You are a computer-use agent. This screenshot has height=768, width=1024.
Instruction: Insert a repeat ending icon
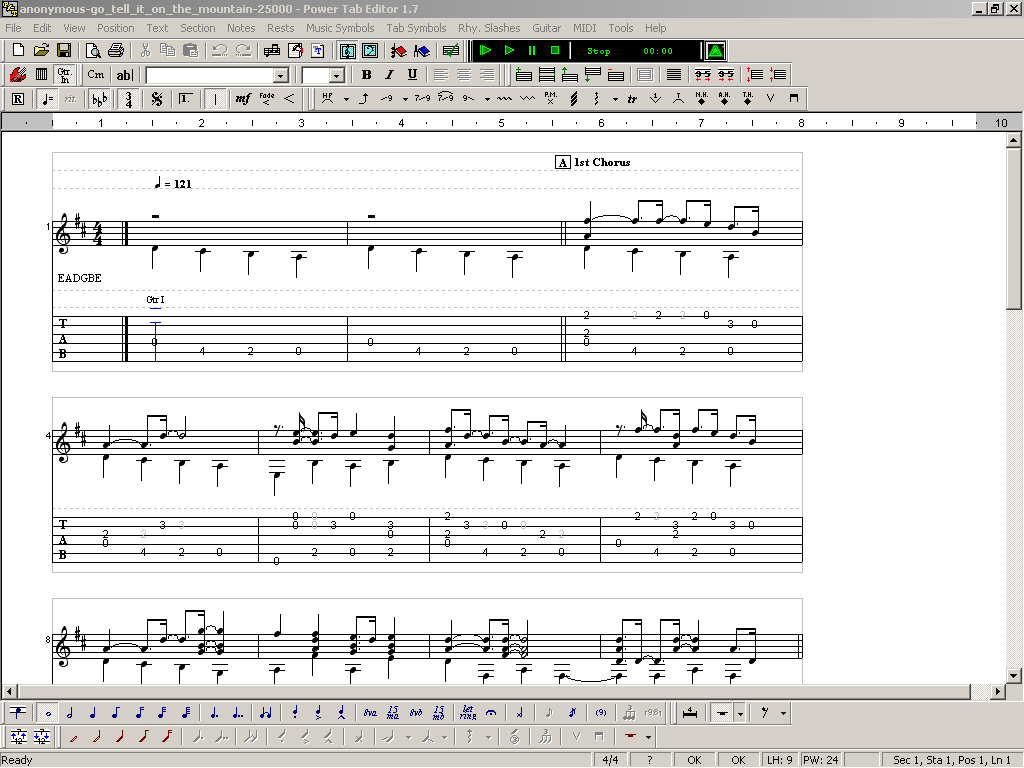(x=185, y=99)
